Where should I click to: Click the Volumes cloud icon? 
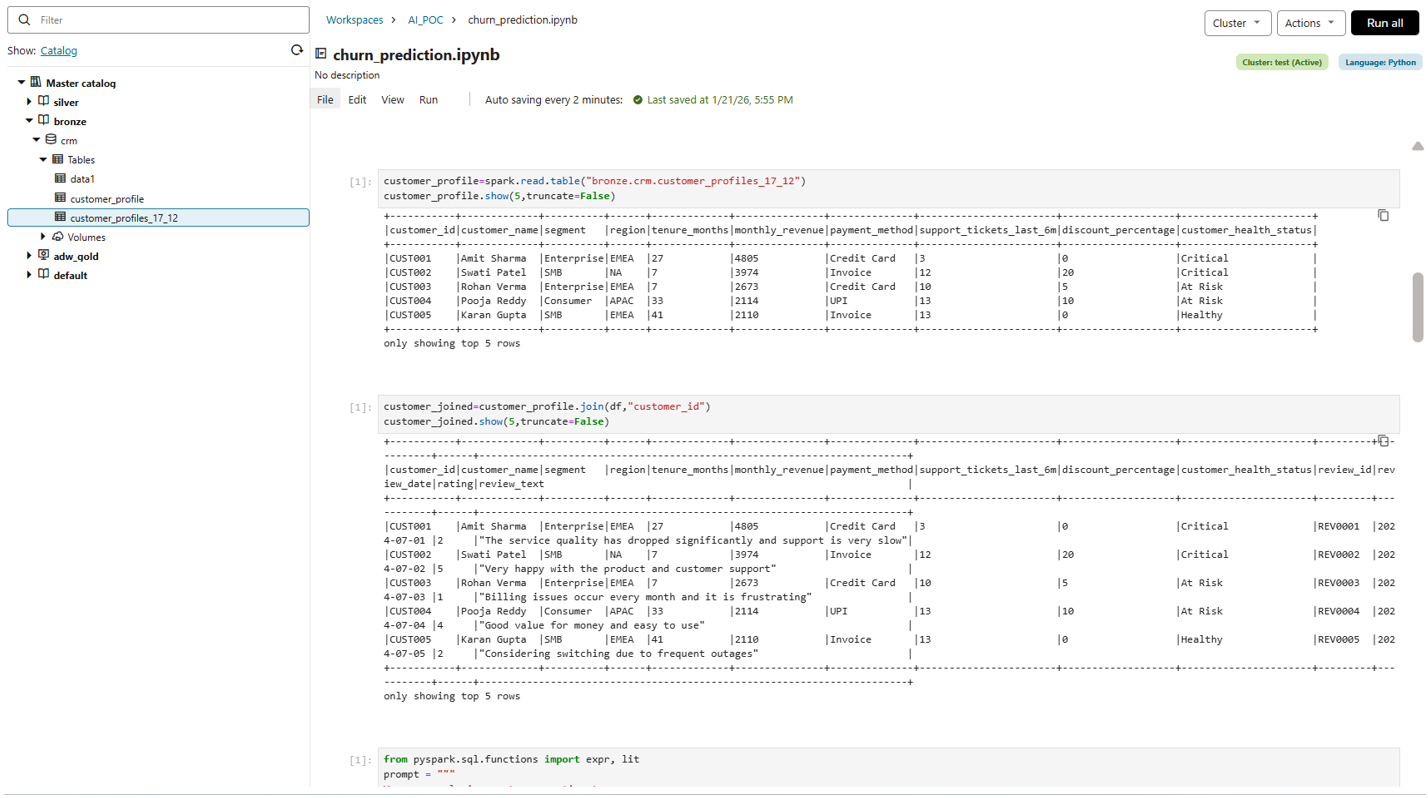(x=58, y=237)
